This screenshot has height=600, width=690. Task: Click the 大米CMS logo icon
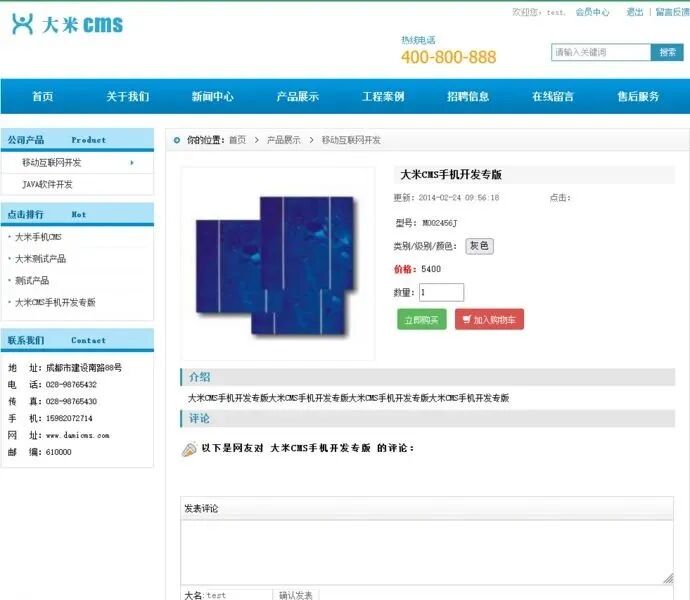[22, 24]
